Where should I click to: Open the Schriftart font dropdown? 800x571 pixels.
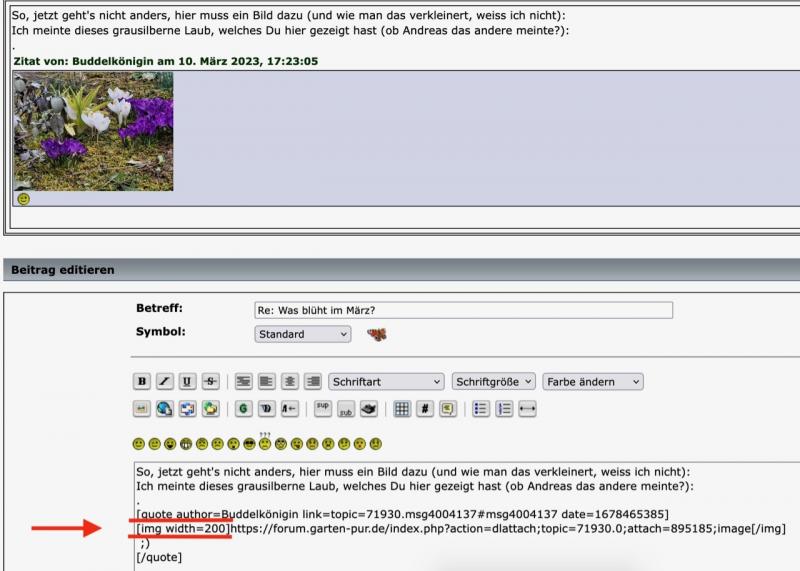(386, 381)
